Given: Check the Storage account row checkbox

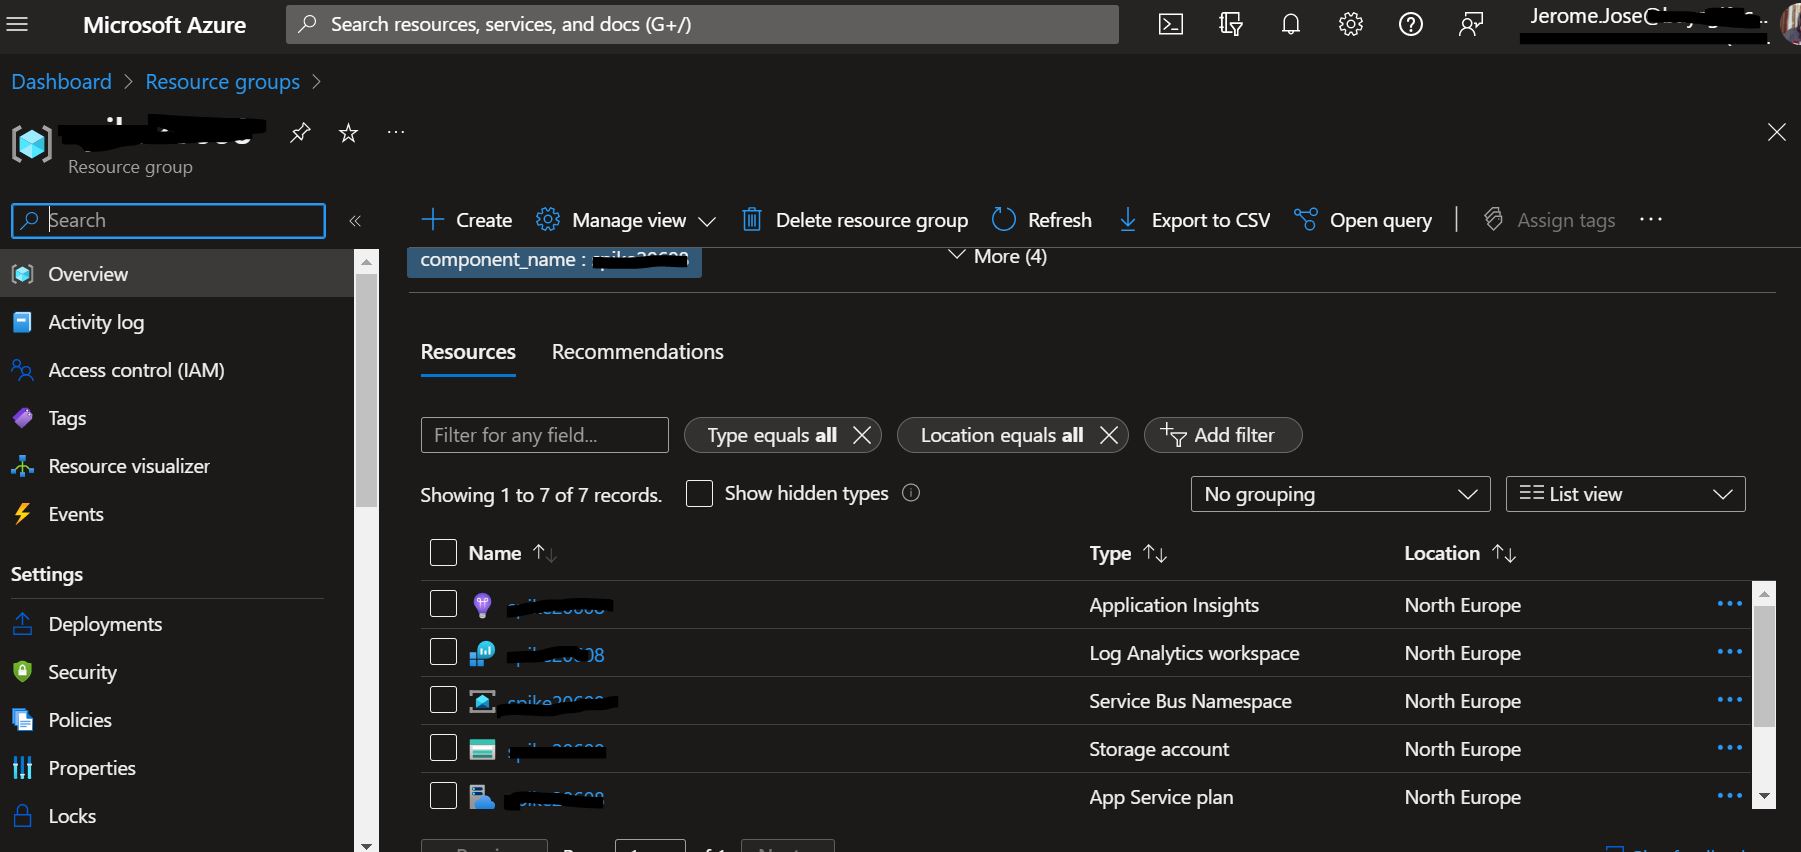Looking at the screenshot, I should [x=443, y=748].
